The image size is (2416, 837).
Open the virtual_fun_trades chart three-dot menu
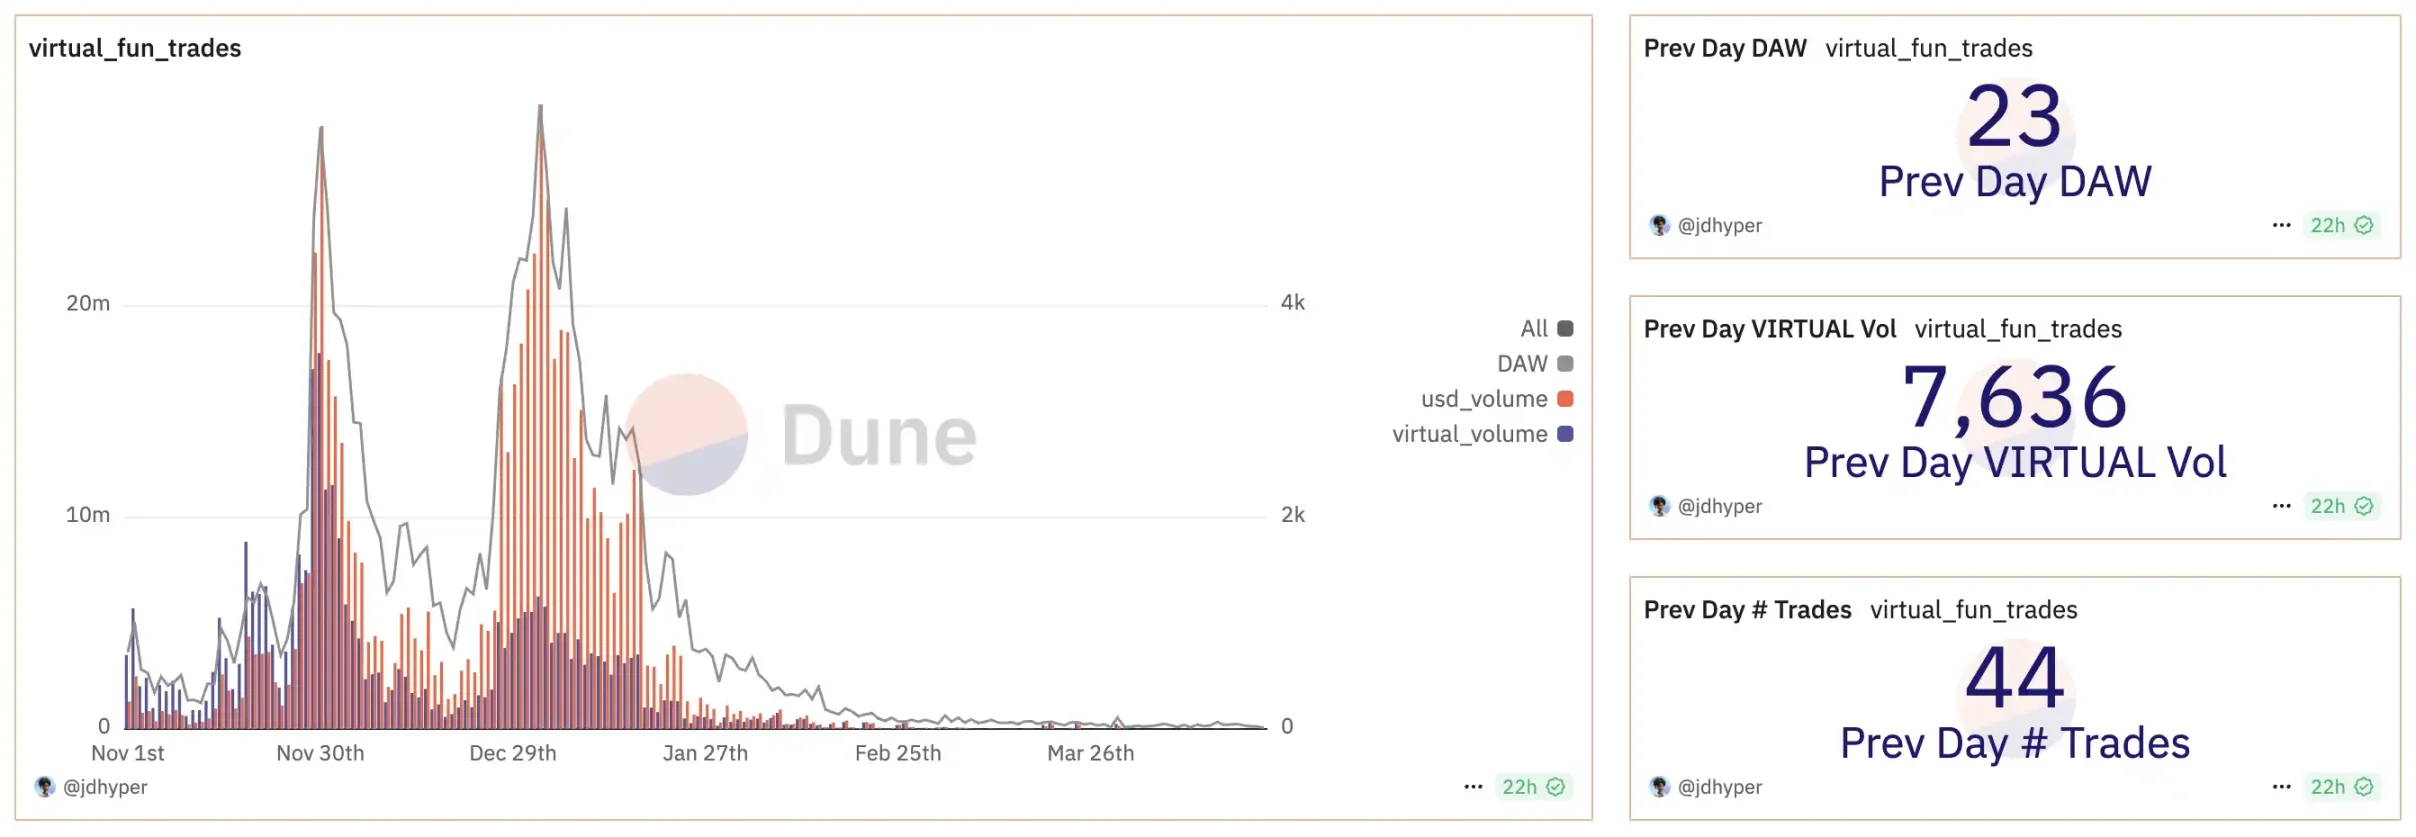coord(1473,787)
